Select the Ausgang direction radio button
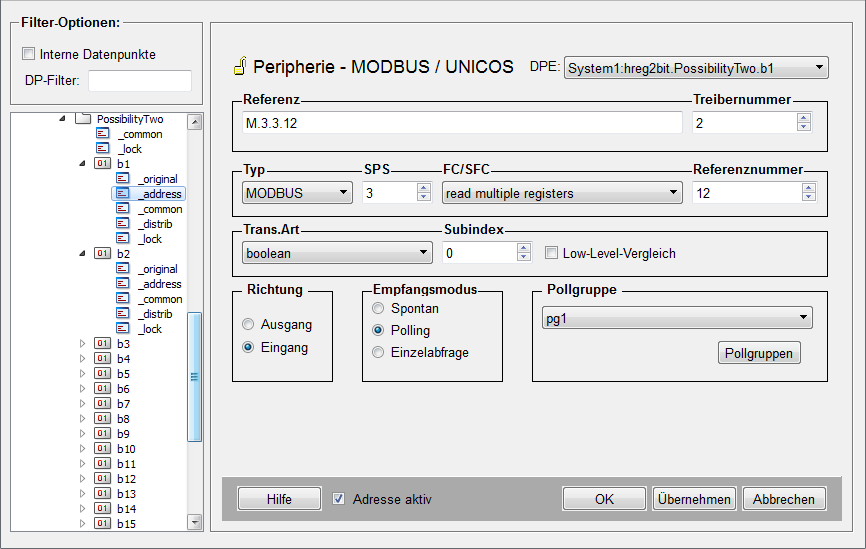Image resolution: width=866 pixels, height=549 pixels. pyautogui.click(x=248, y=324)
